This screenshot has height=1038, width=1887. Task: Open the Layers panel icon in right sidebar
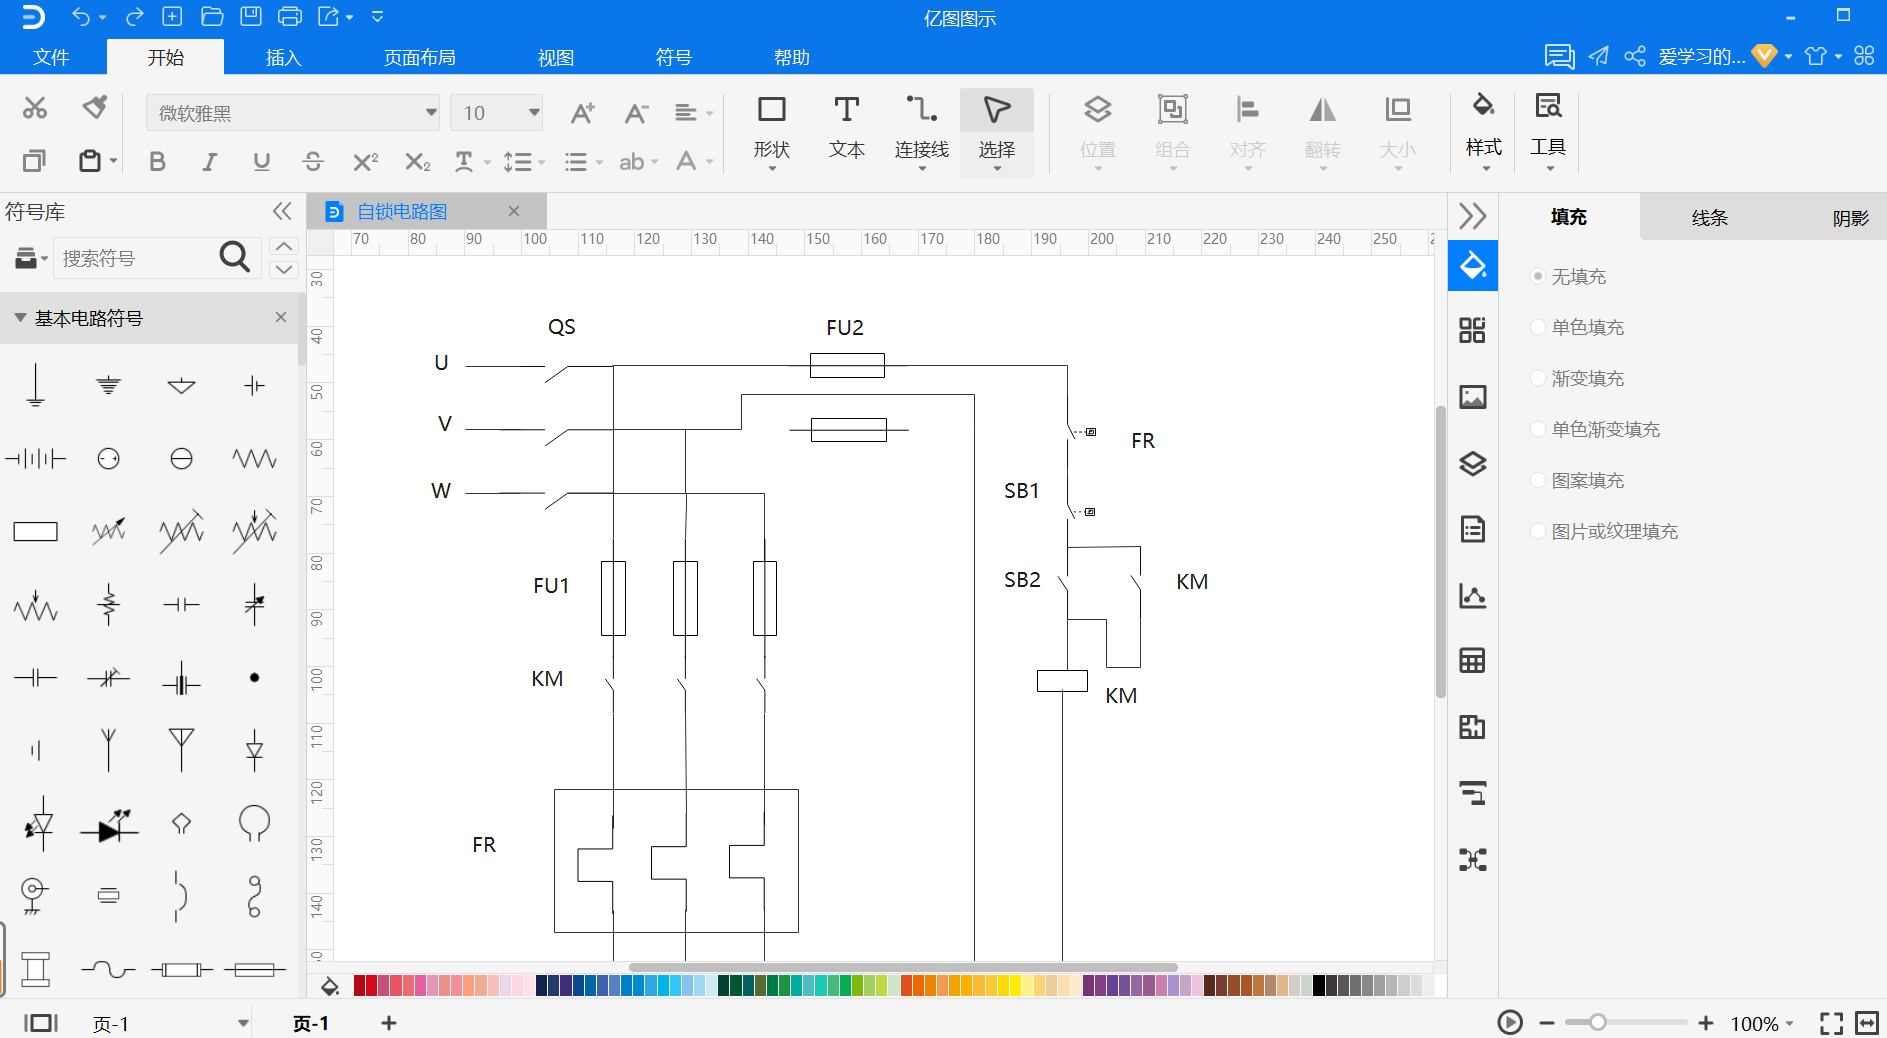point(1473,463)
